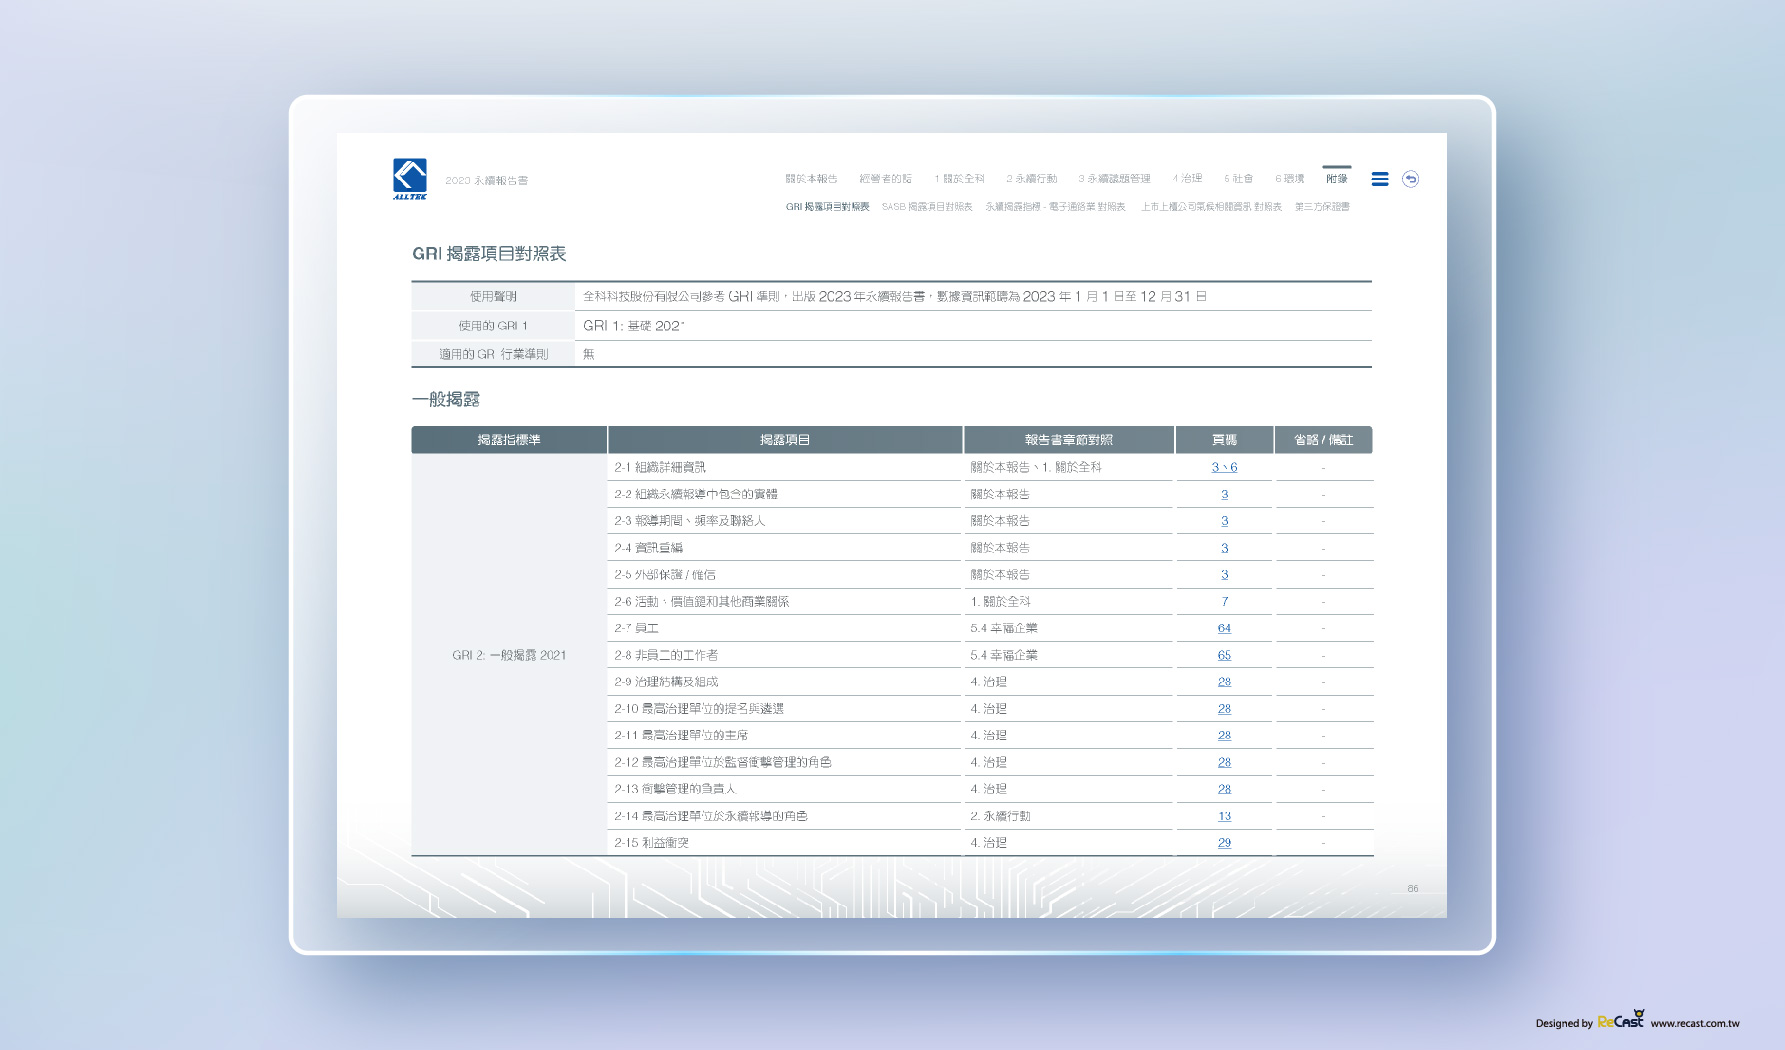Click the 使用聲明 label cell
This screenshot has height=1050, width=1785.
click(493, 296)
